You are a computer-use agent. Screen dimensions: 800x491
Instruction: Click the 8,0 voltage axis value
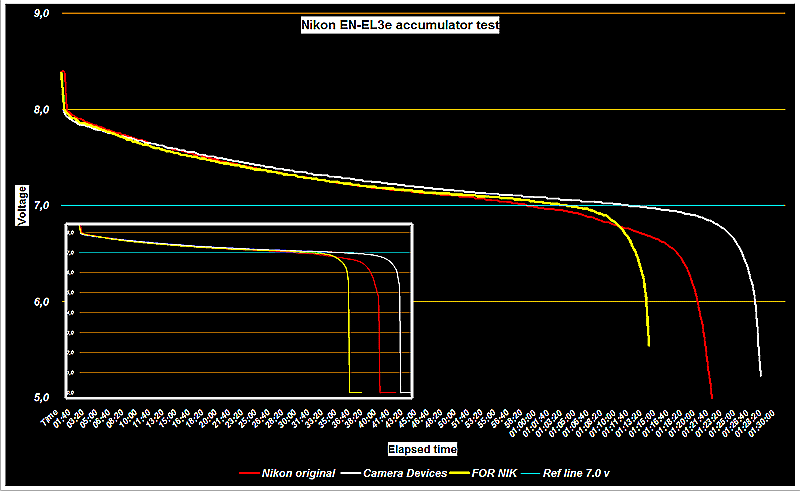coord(42,110)
